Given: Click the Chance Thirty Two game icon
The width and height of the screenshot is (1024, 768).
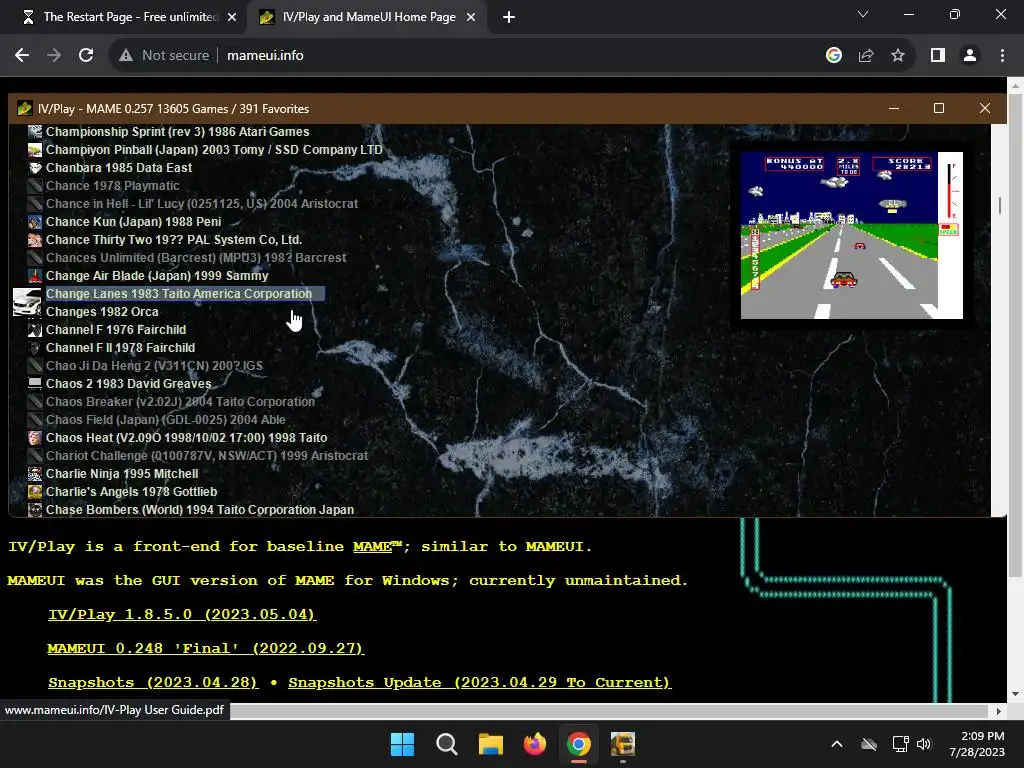Looking at the screenshot, I should [35, 240].
